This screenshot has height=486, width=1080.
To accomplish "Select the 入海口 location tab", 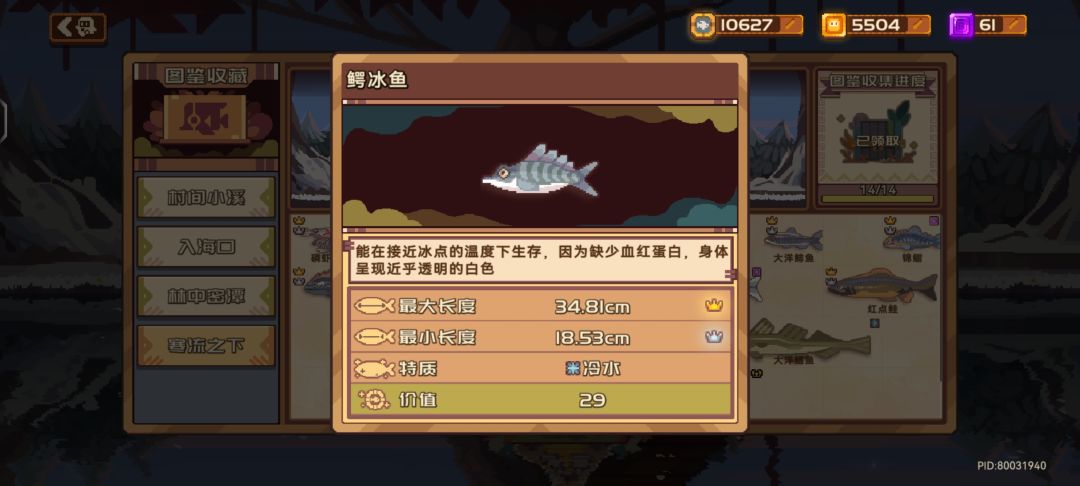I will coord(206,246).
